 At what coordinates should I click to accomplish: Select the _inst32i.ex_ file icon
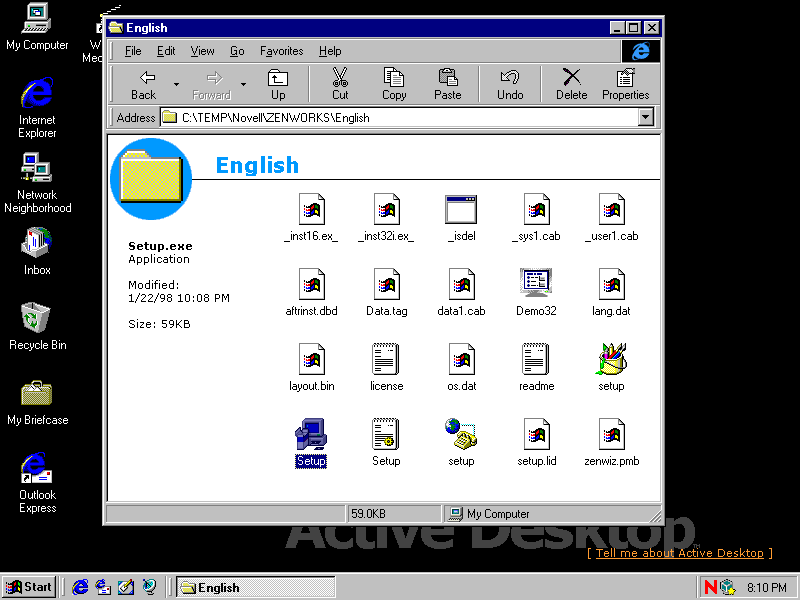386,209
